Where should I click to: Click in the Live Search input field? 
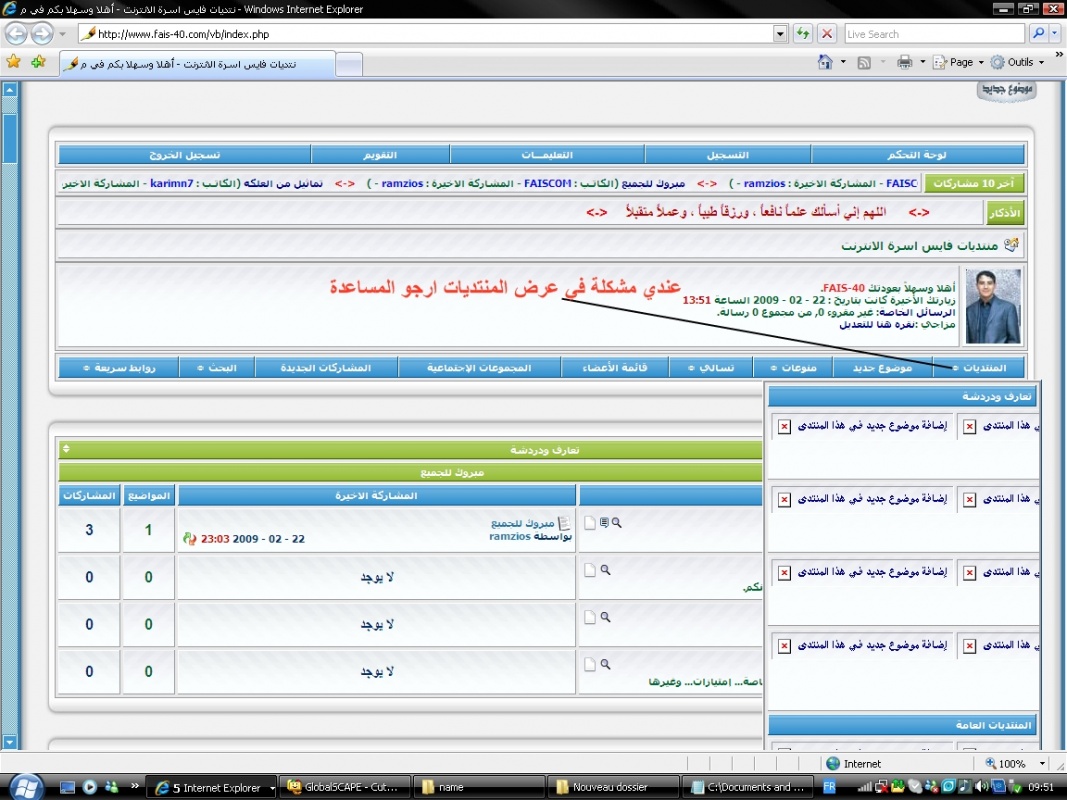click(x=930, y=33)
